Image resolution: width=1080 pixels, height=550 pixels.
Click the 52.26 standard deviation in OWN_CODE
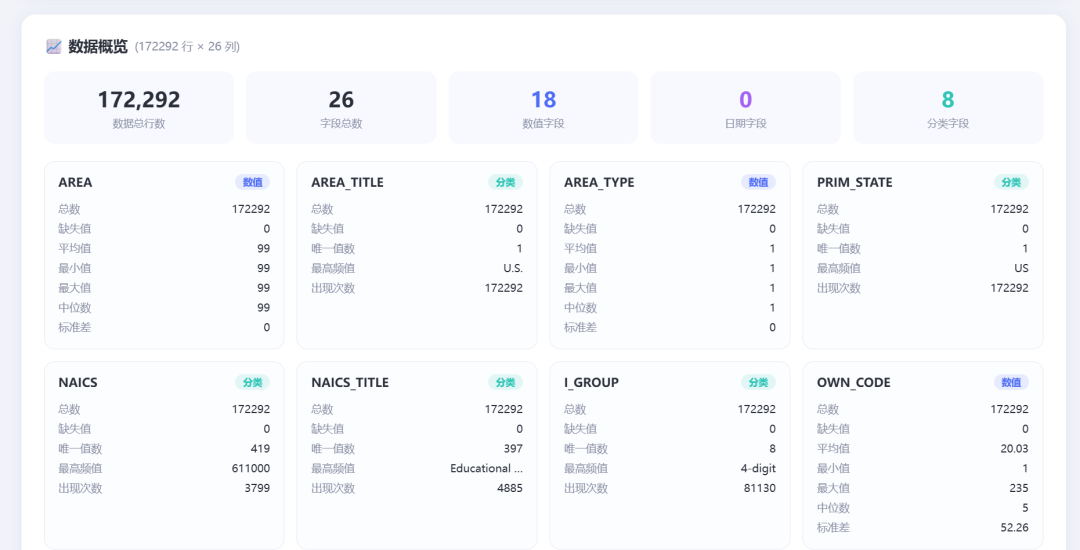click(1016, 528)
